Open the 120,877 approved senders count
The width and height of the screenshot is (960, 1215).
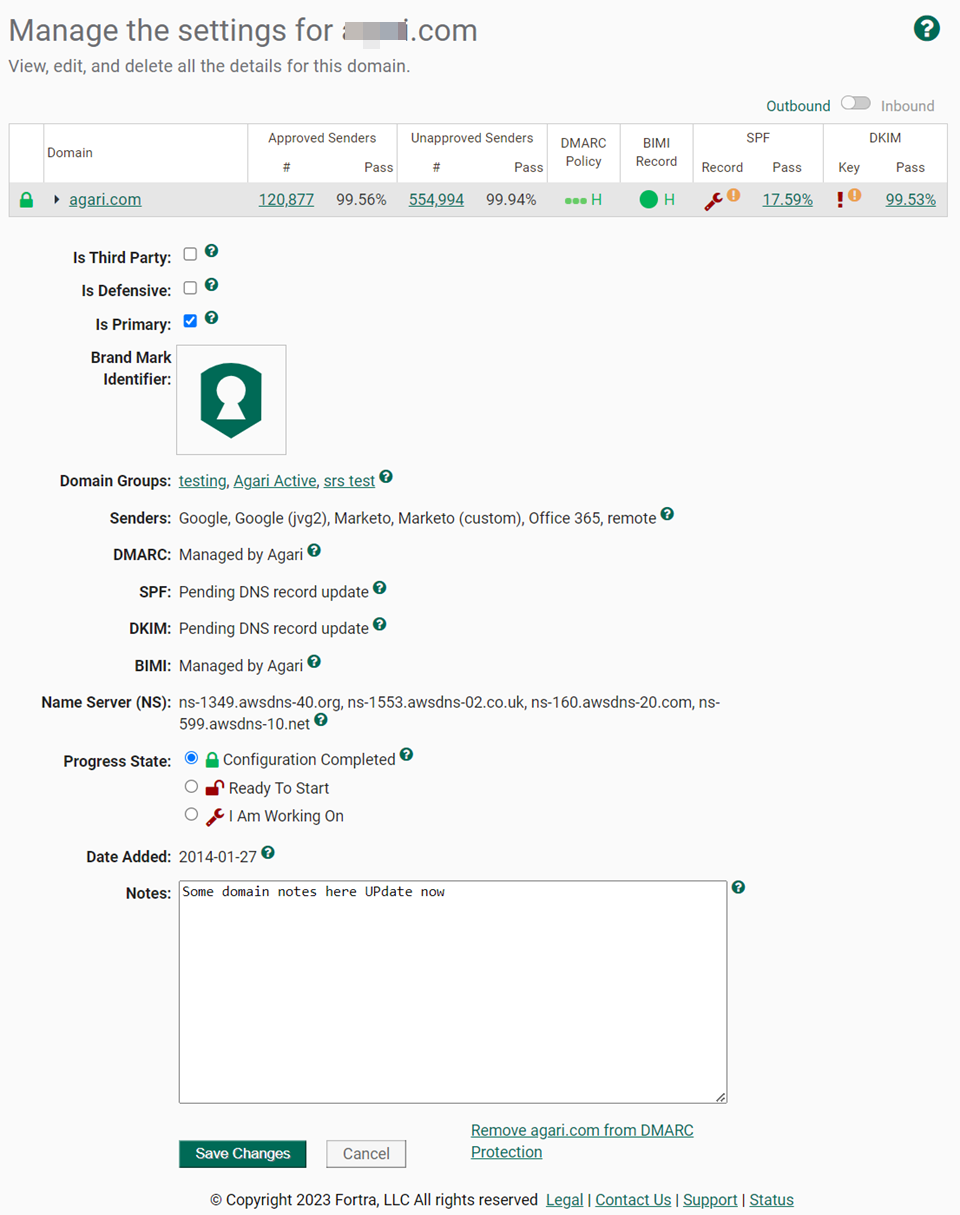[x=286, y=199]
